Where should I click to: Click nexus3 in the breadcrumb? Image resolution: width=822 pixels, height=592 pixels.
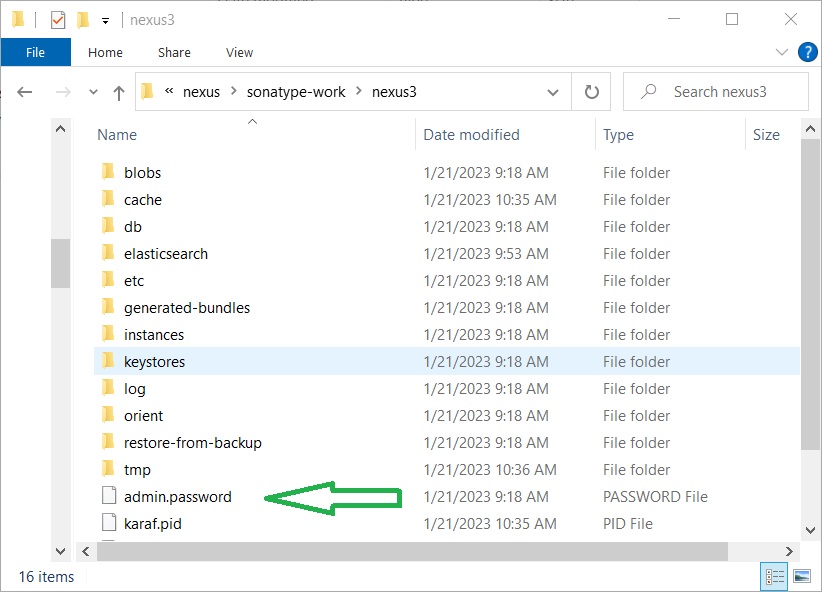point(394,92)
